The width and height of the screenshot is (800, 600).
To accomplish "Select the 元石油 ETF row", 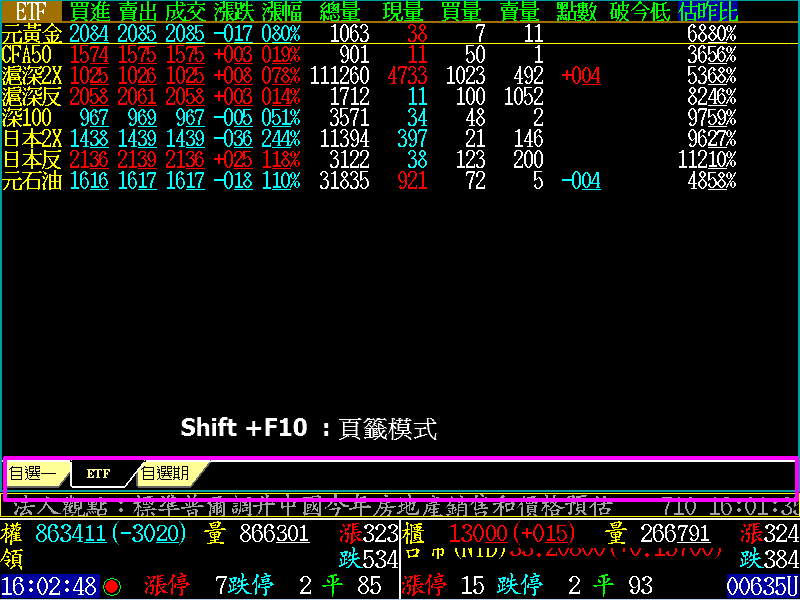I will (31, 180).
